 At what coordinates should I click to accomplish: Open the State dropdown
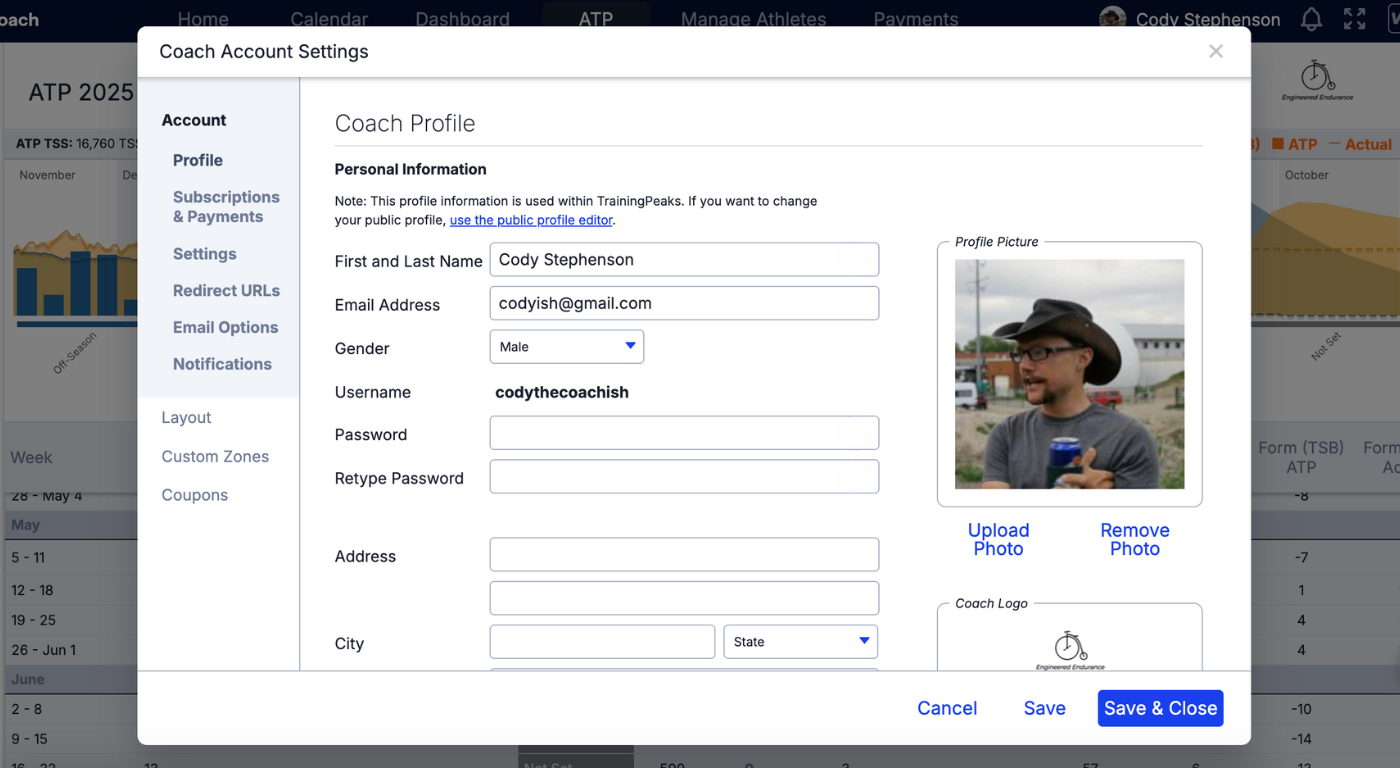tap(801, 642)
